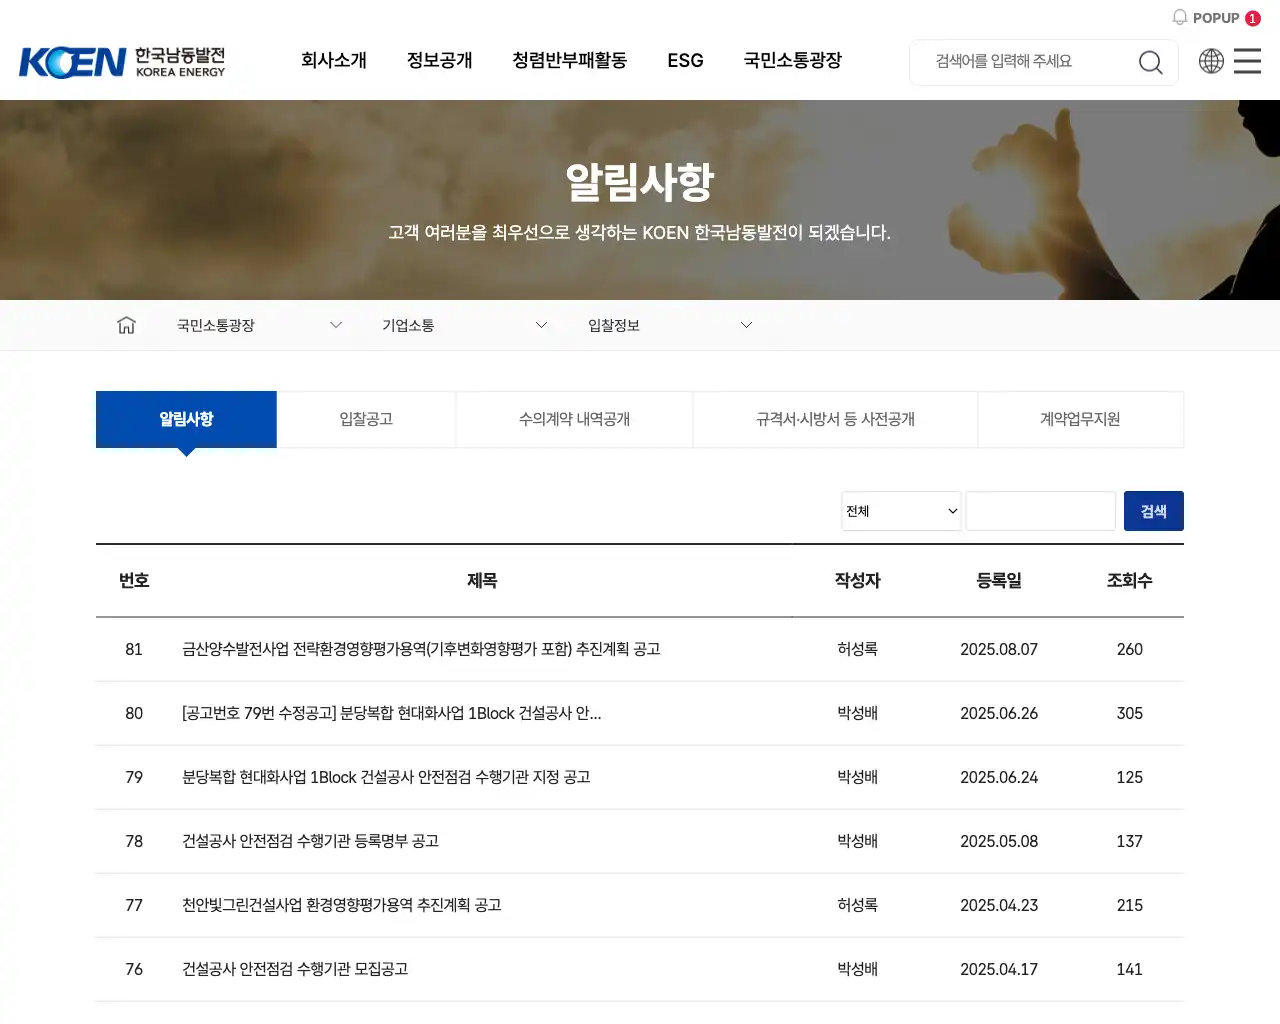Open the ESG menu item

point(685,60)
